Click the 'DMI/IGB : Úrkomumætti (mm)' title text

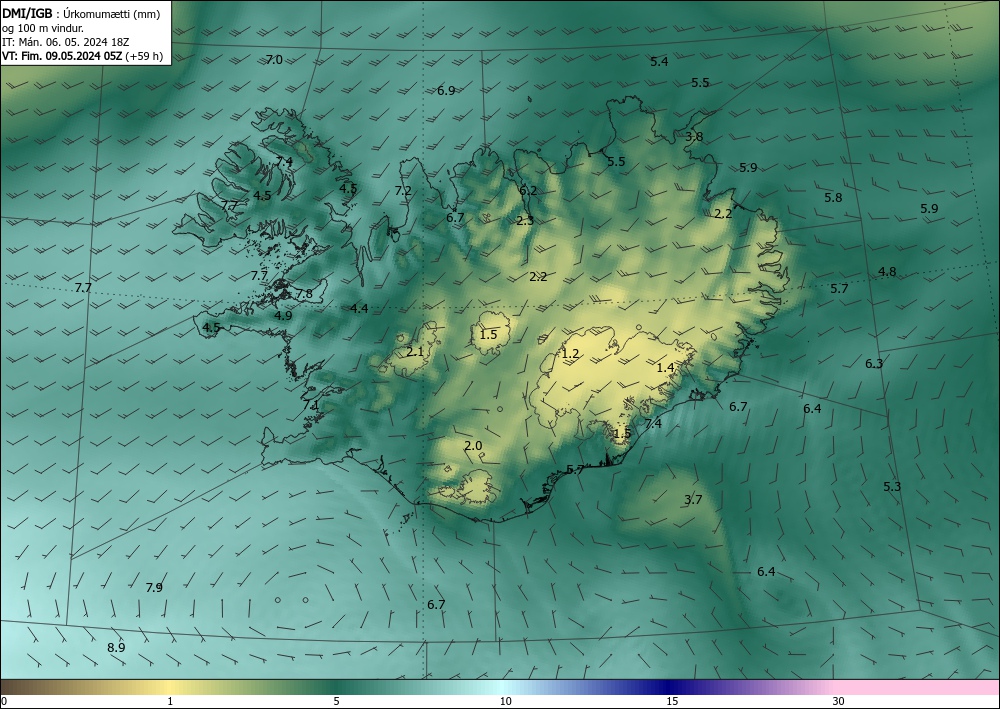[81, 14]
